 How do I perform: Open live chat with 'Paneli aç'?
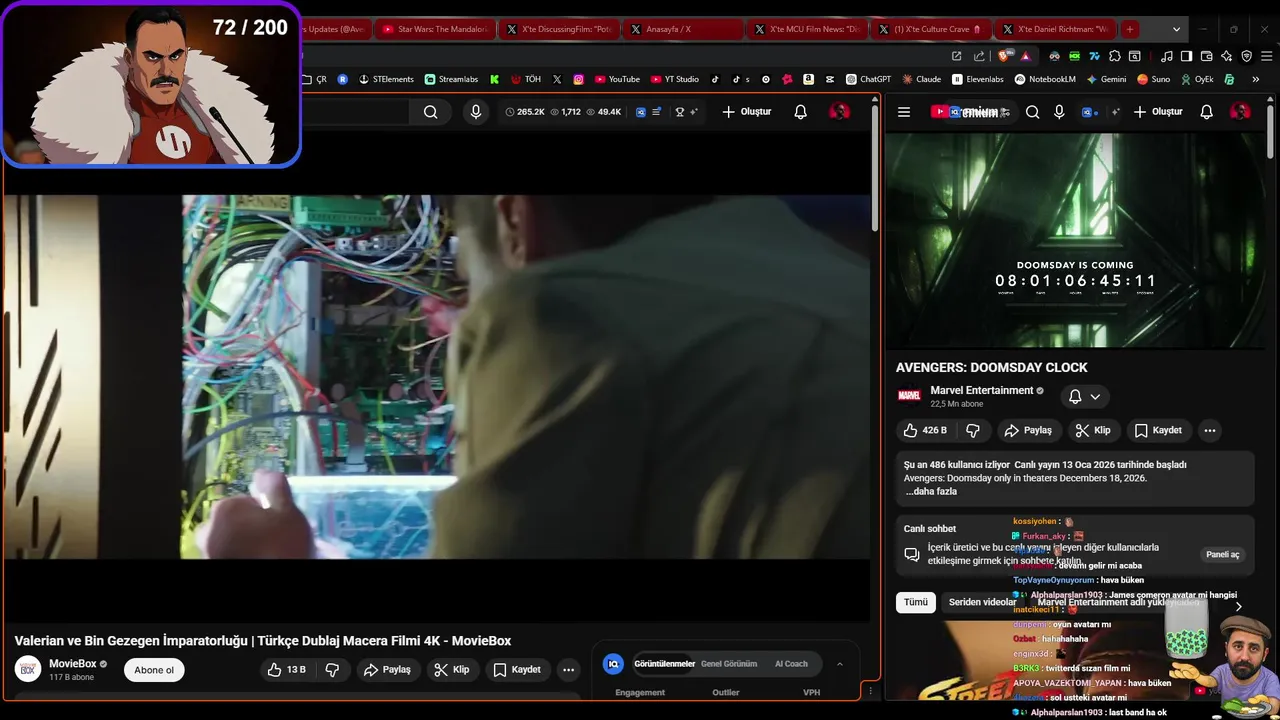pos(1222,555)
